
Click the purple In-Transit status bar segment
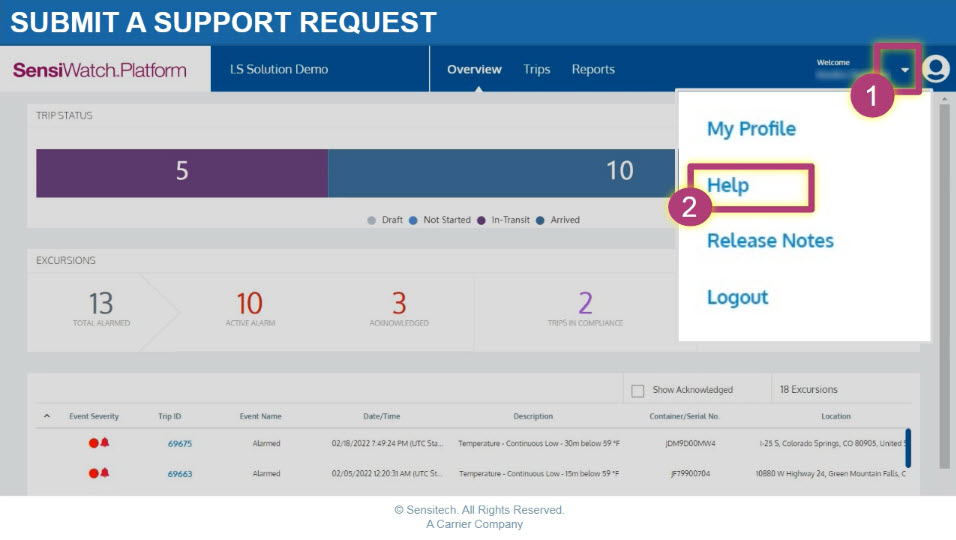[182, 172]
